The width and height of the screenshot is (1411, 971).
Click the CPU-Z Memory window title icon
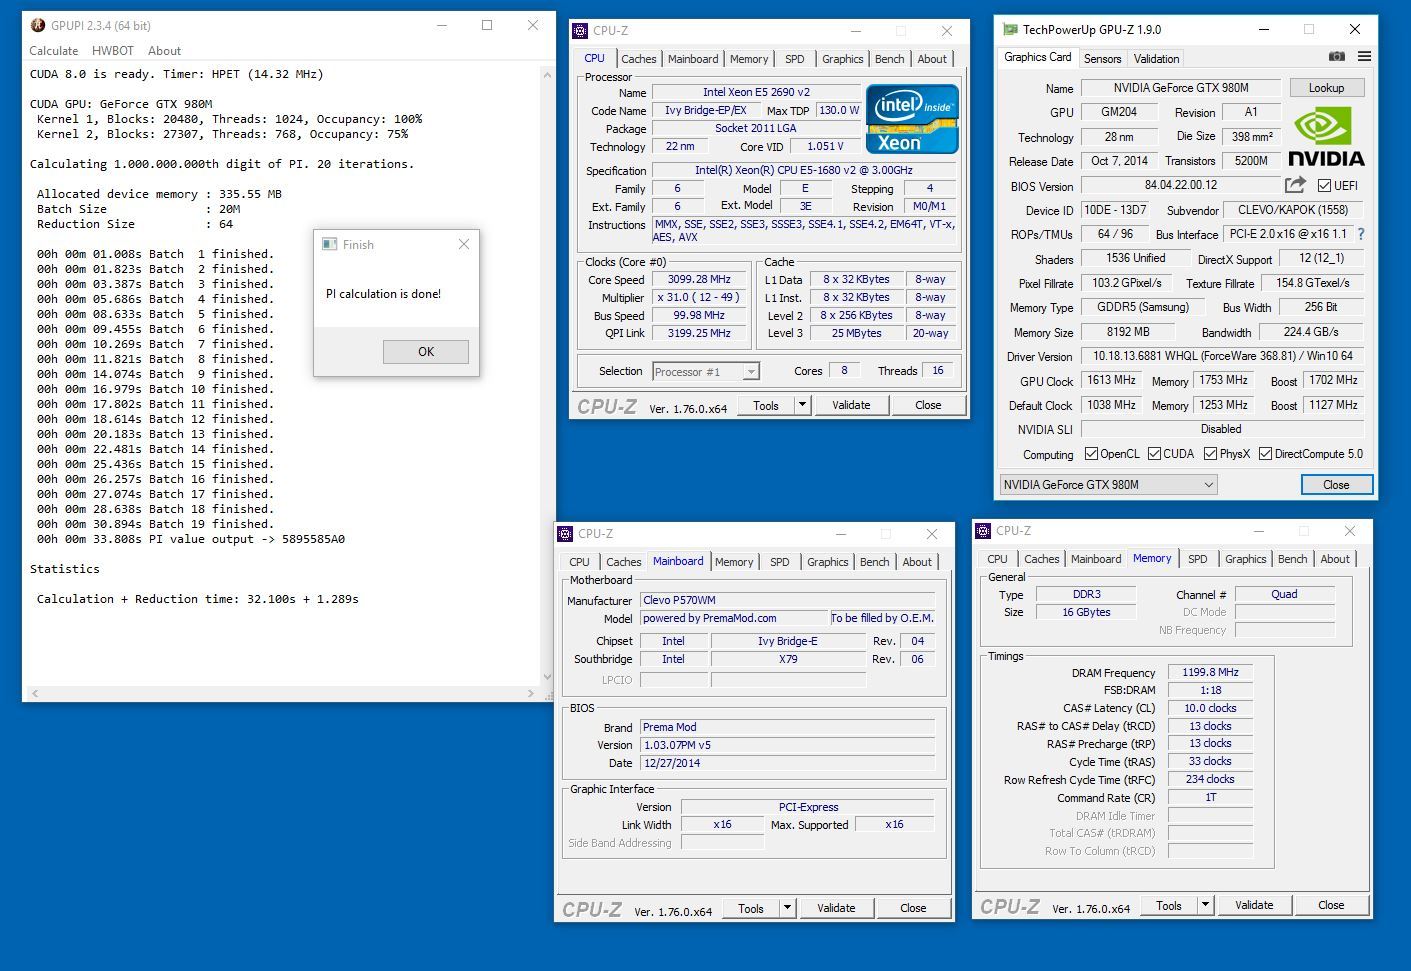983,531
